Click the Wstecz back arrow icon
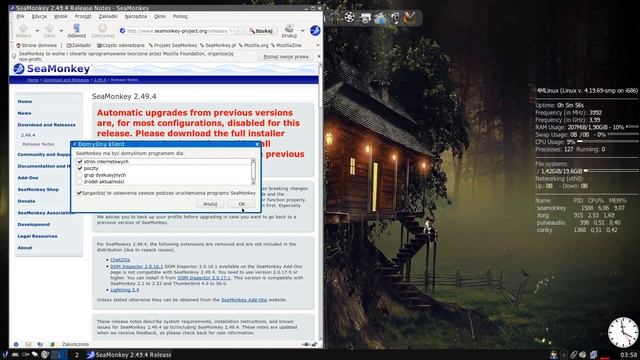Viewport: 640px width, 360px height. click(x=23, y=28)
